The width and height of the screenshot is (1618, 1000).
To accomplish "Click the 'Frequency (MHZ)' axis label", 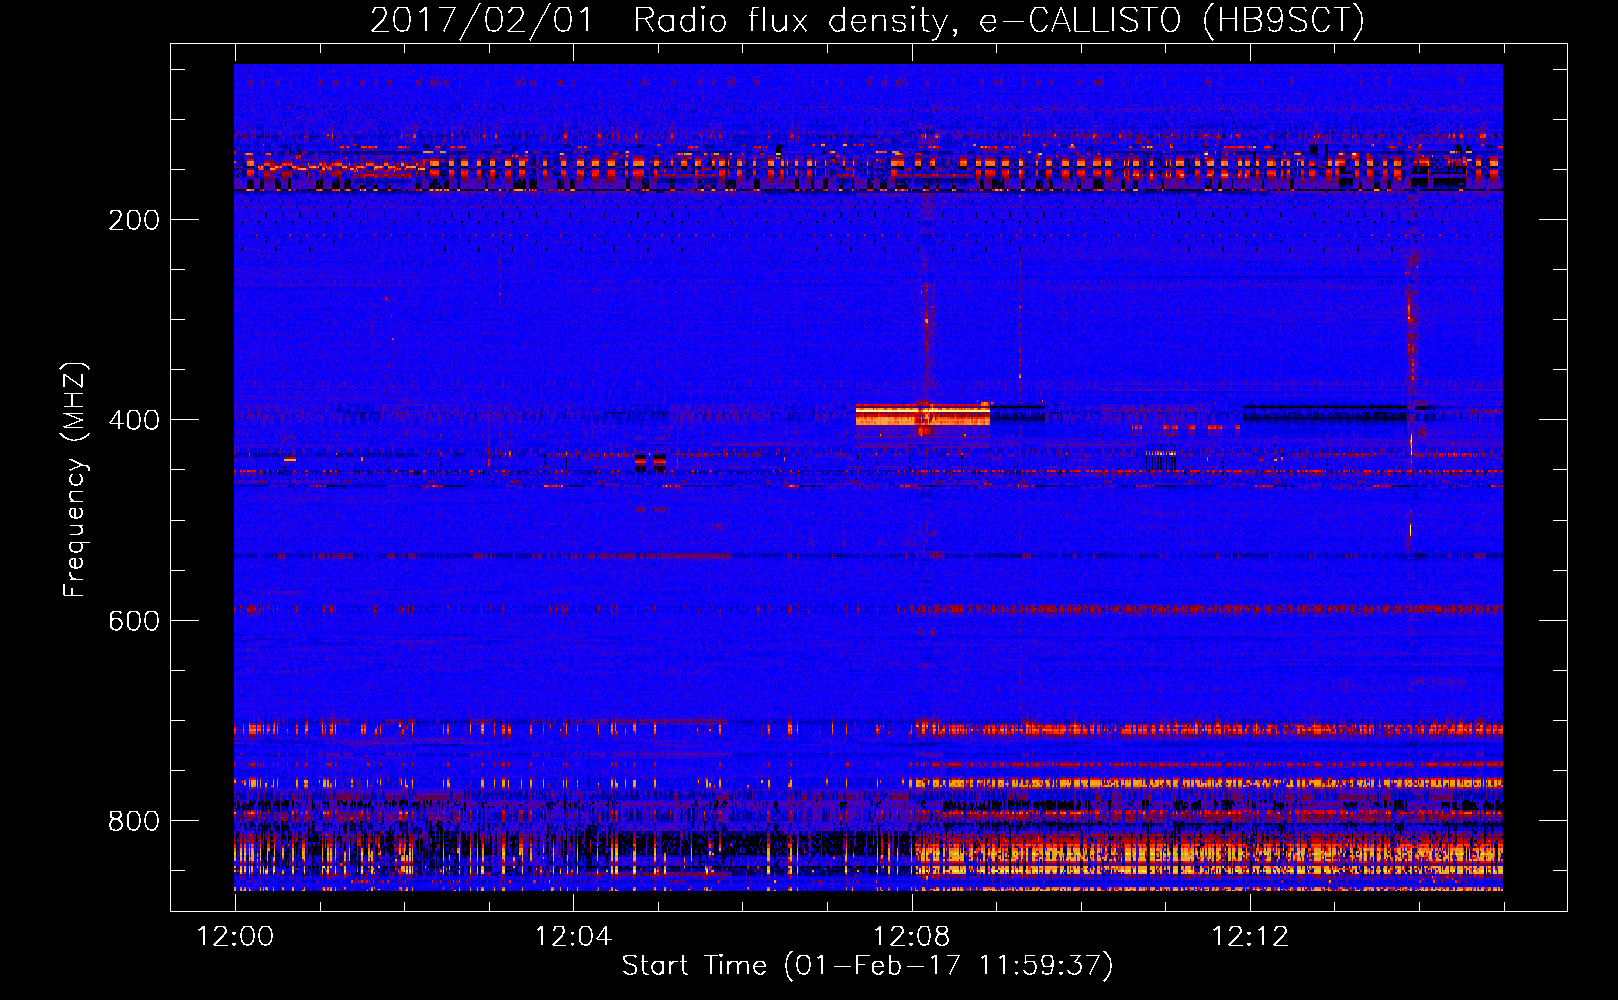I will pos(75,480).
